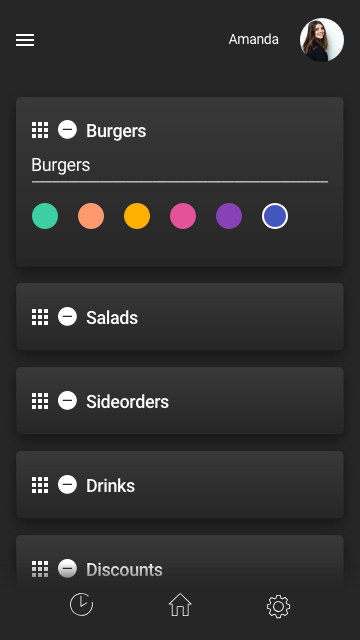Click the drag grid handle for Burgers
This screenshot has height=640, width=360.
click(x=40, y=130)
